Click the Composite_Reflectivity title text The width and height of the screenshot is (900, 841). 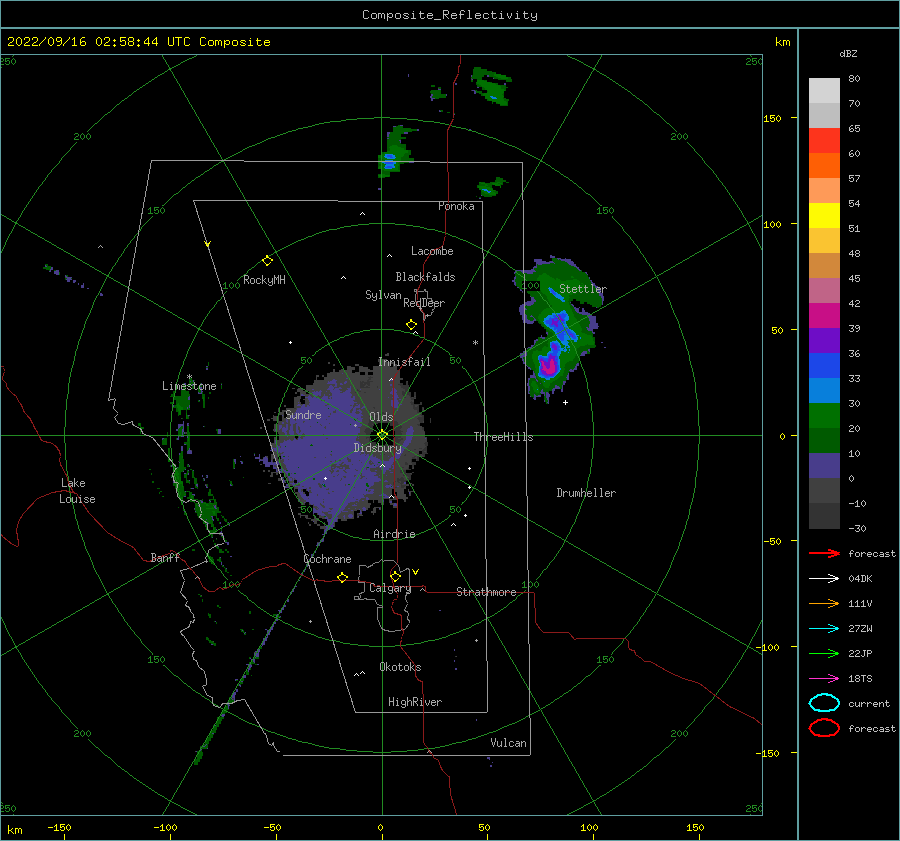pos(450,15)
